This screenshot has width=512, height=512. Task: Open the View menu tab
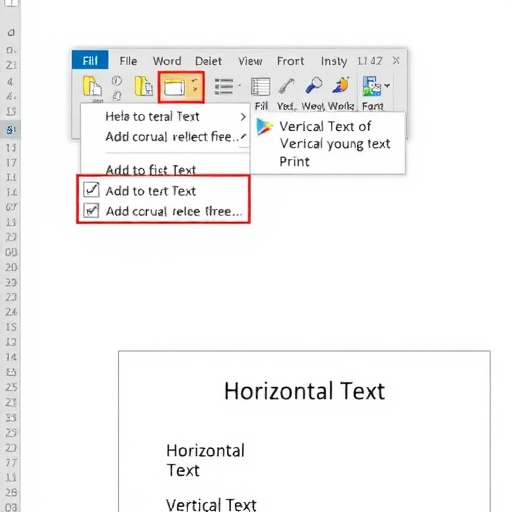coord(250,61)
